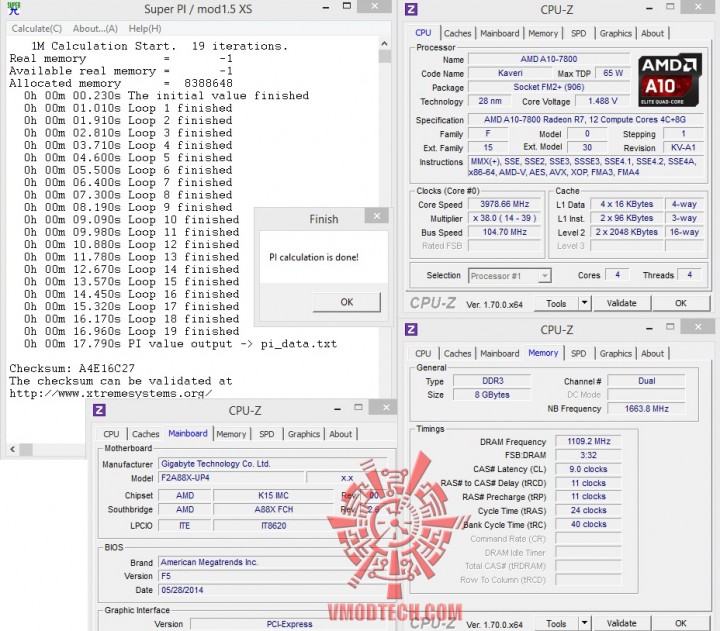Click the Multiplier x 38.0 value
Viewport: 720px width, 631px height.
click(x=505, y=218)
